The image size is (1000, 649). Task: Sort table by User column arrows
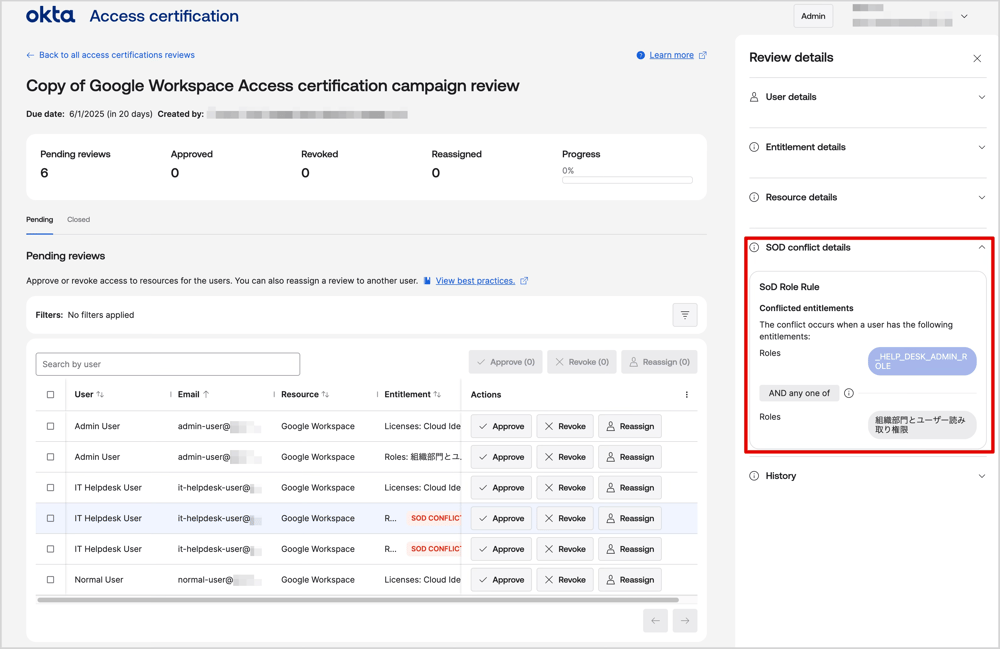[x=100, y=395]
